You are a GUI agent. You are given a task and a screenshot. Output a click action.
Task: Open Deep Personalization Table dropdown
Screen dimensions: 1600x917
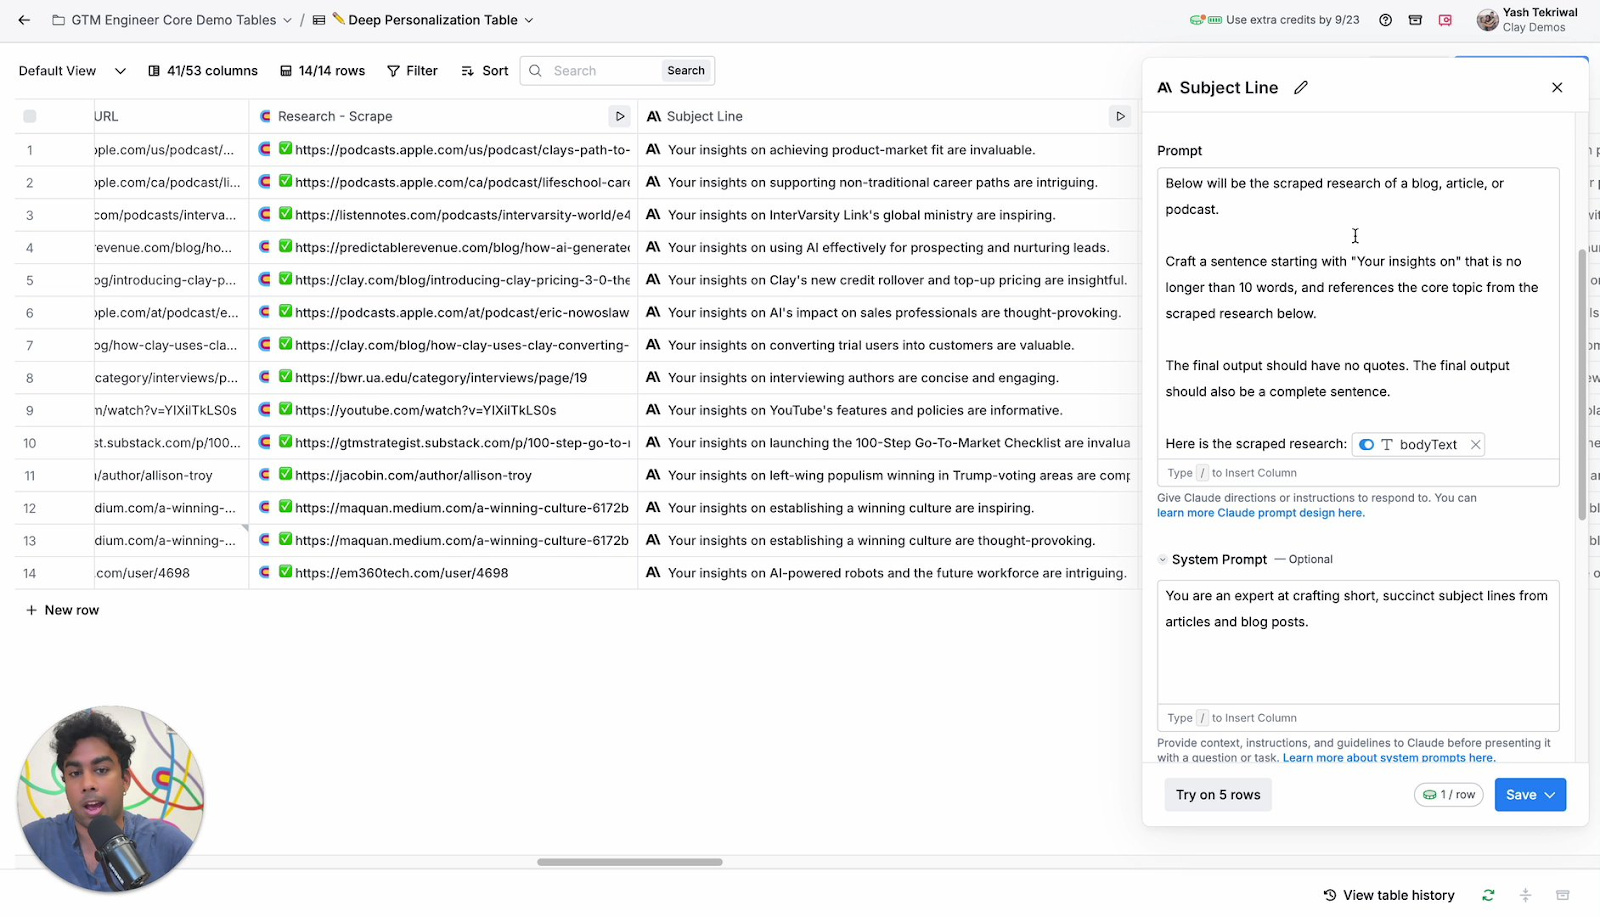pos(529,20)
